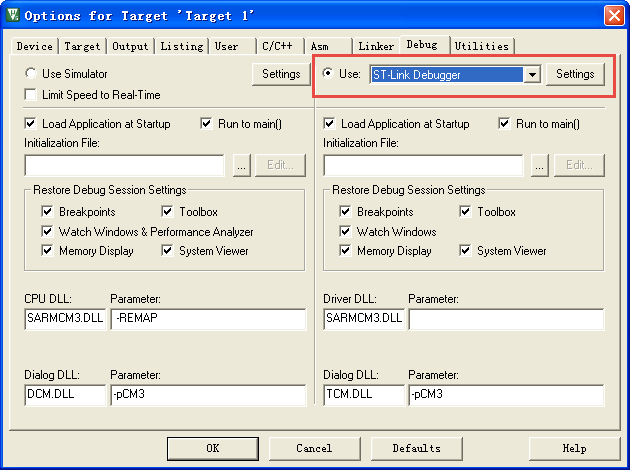This screenshot has width=630, height=470.
Task: Toggle simulator Breakpoints checkbox
Action: [47, 211]
